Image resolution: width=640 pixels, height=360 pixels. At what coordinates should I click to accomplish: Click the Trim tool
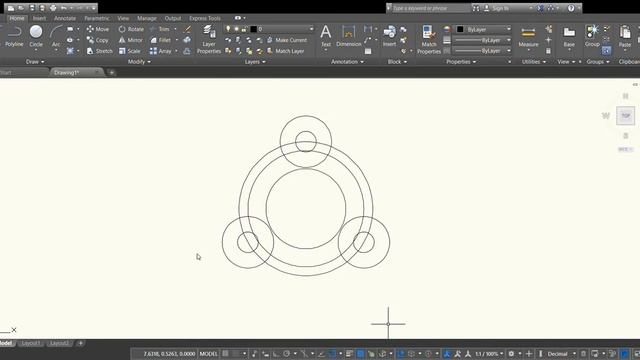[x=160, y=29]
